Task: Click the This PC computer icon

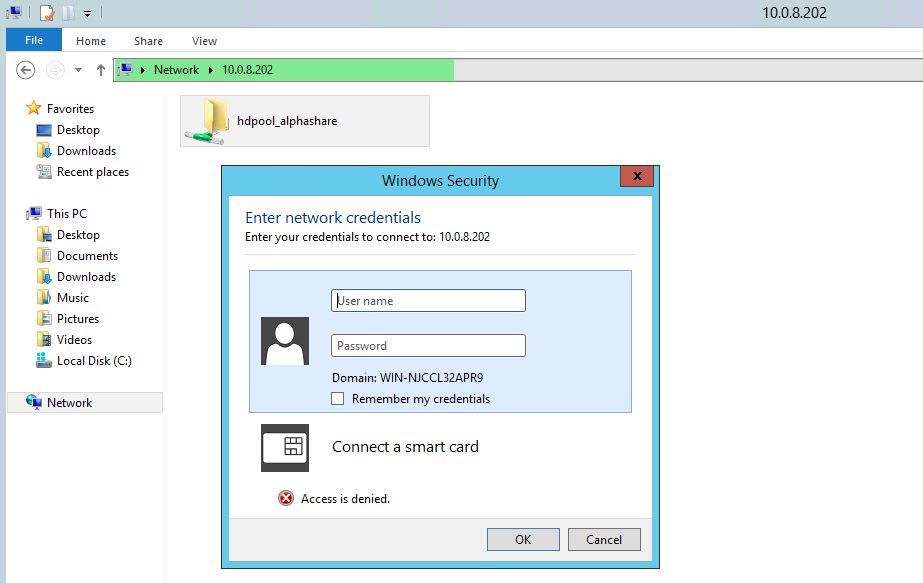Action: click(x=34, y=213)
